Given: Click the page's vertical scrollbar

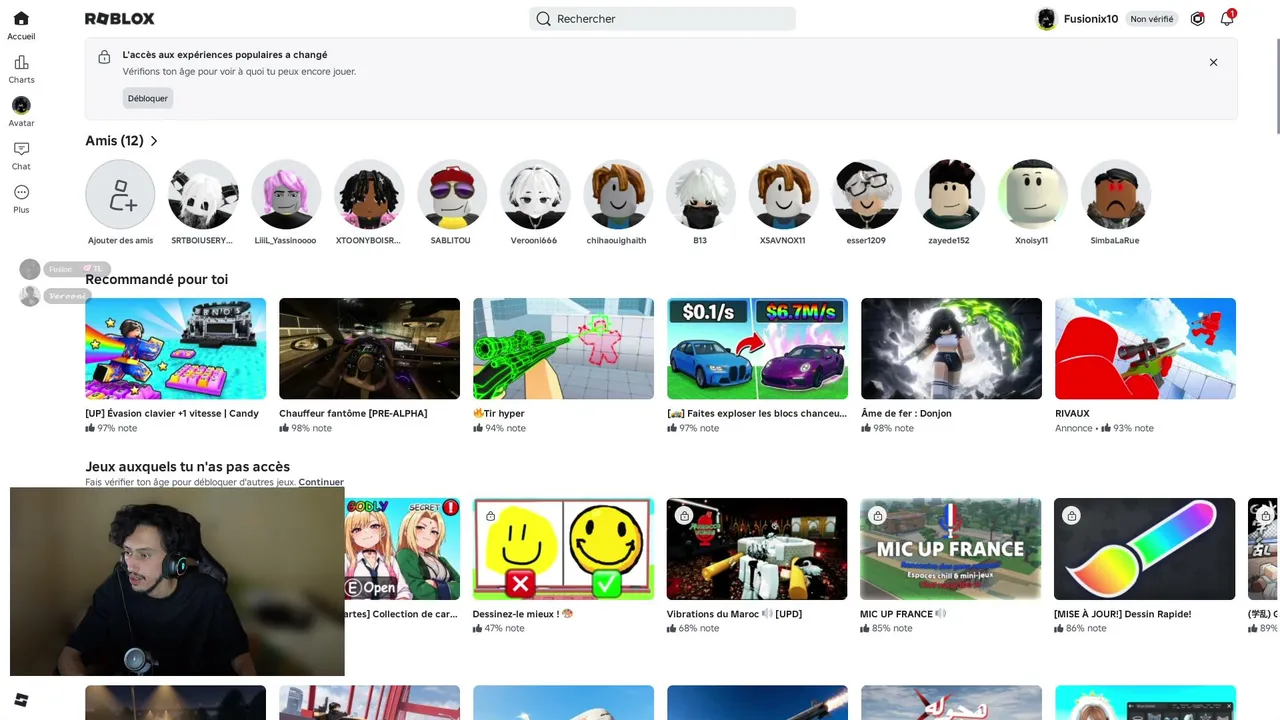Looking at the screenshot, I should (x=1276, y=85).
